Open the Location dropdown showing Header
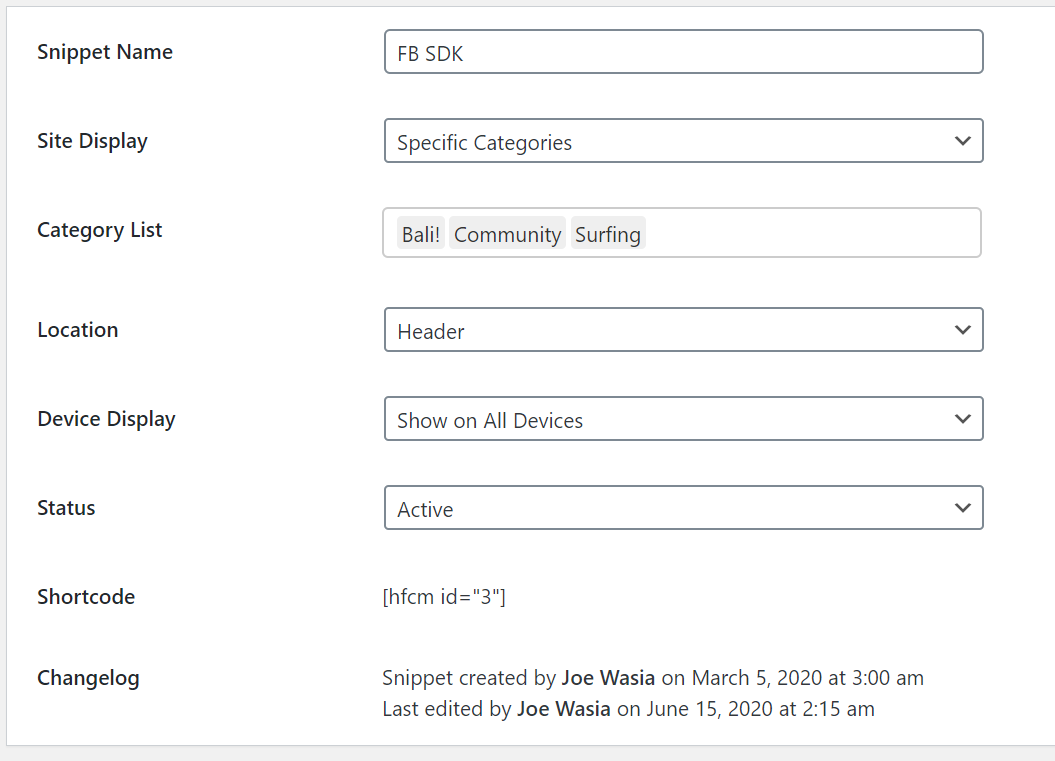The width and height of the screenshot is (1055, 761). click(684, 330)
